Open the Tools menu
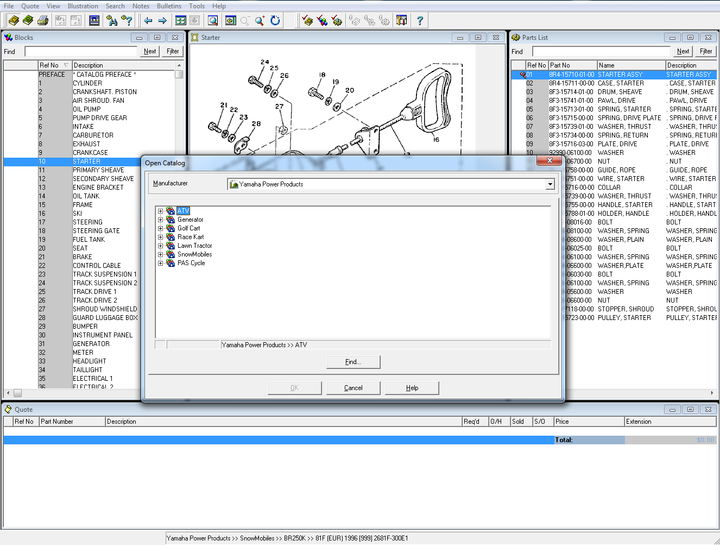The image size is (720, 545). click(x=197, y=6)
